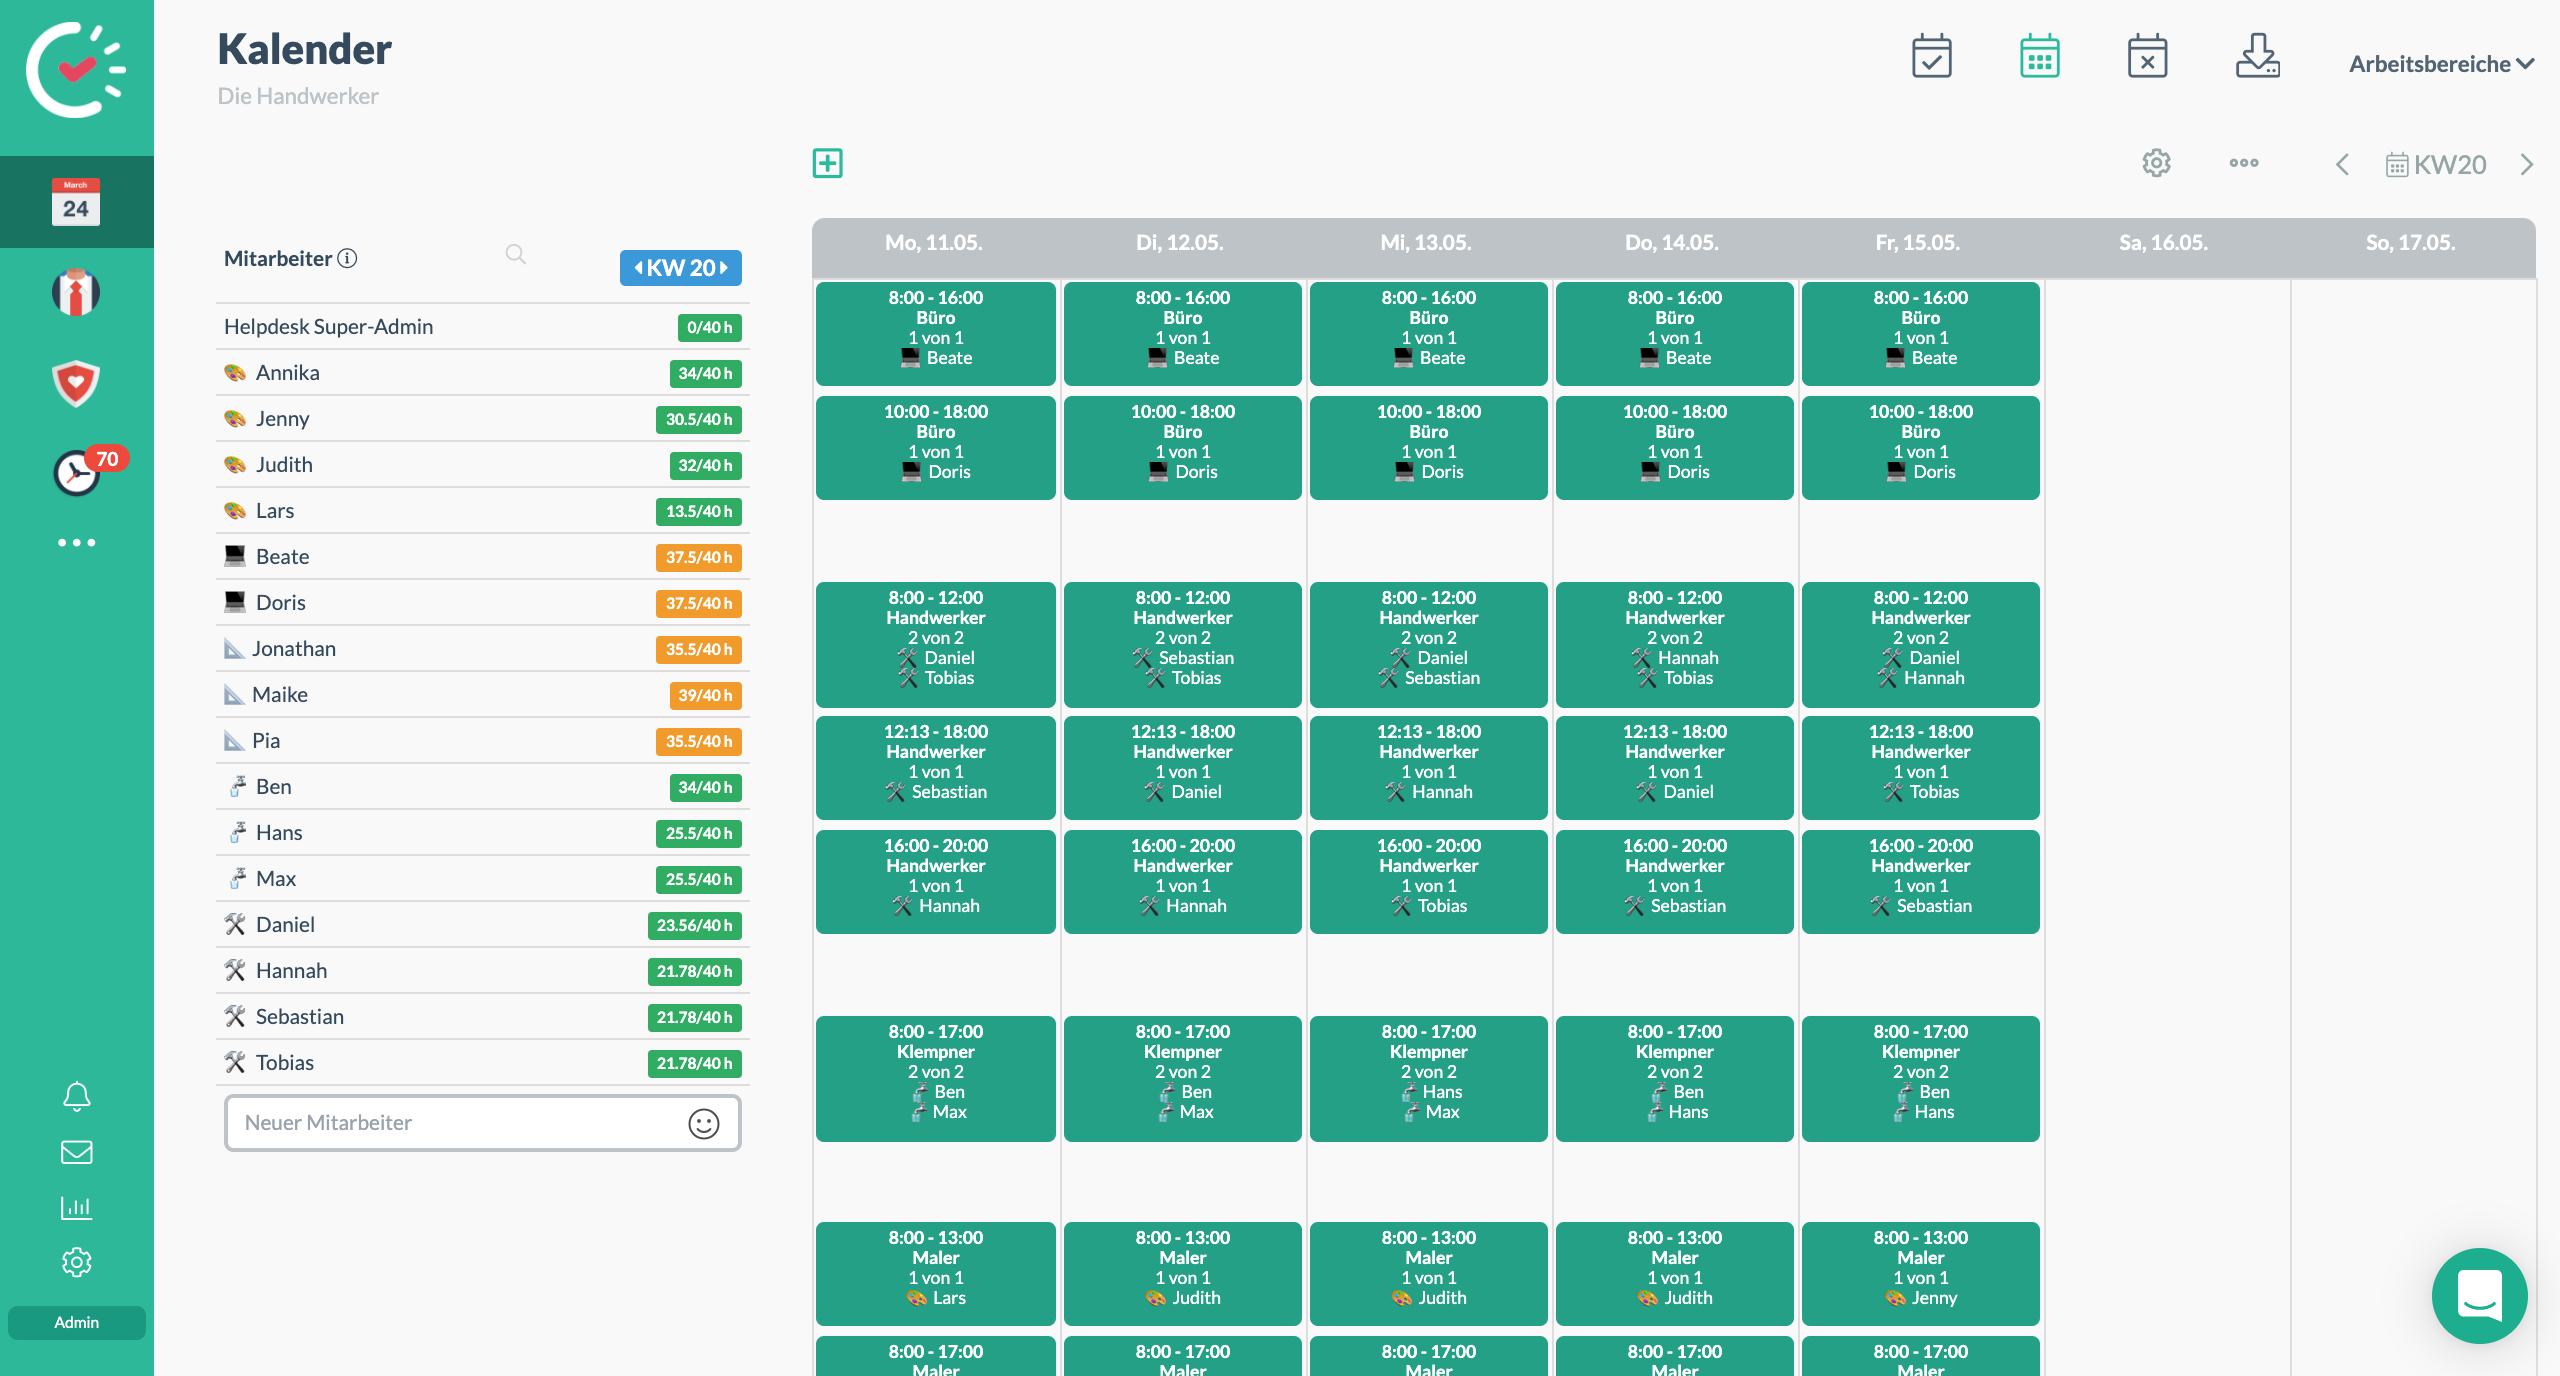Go to previous week with left chevron

click(x=2342, y=165)
